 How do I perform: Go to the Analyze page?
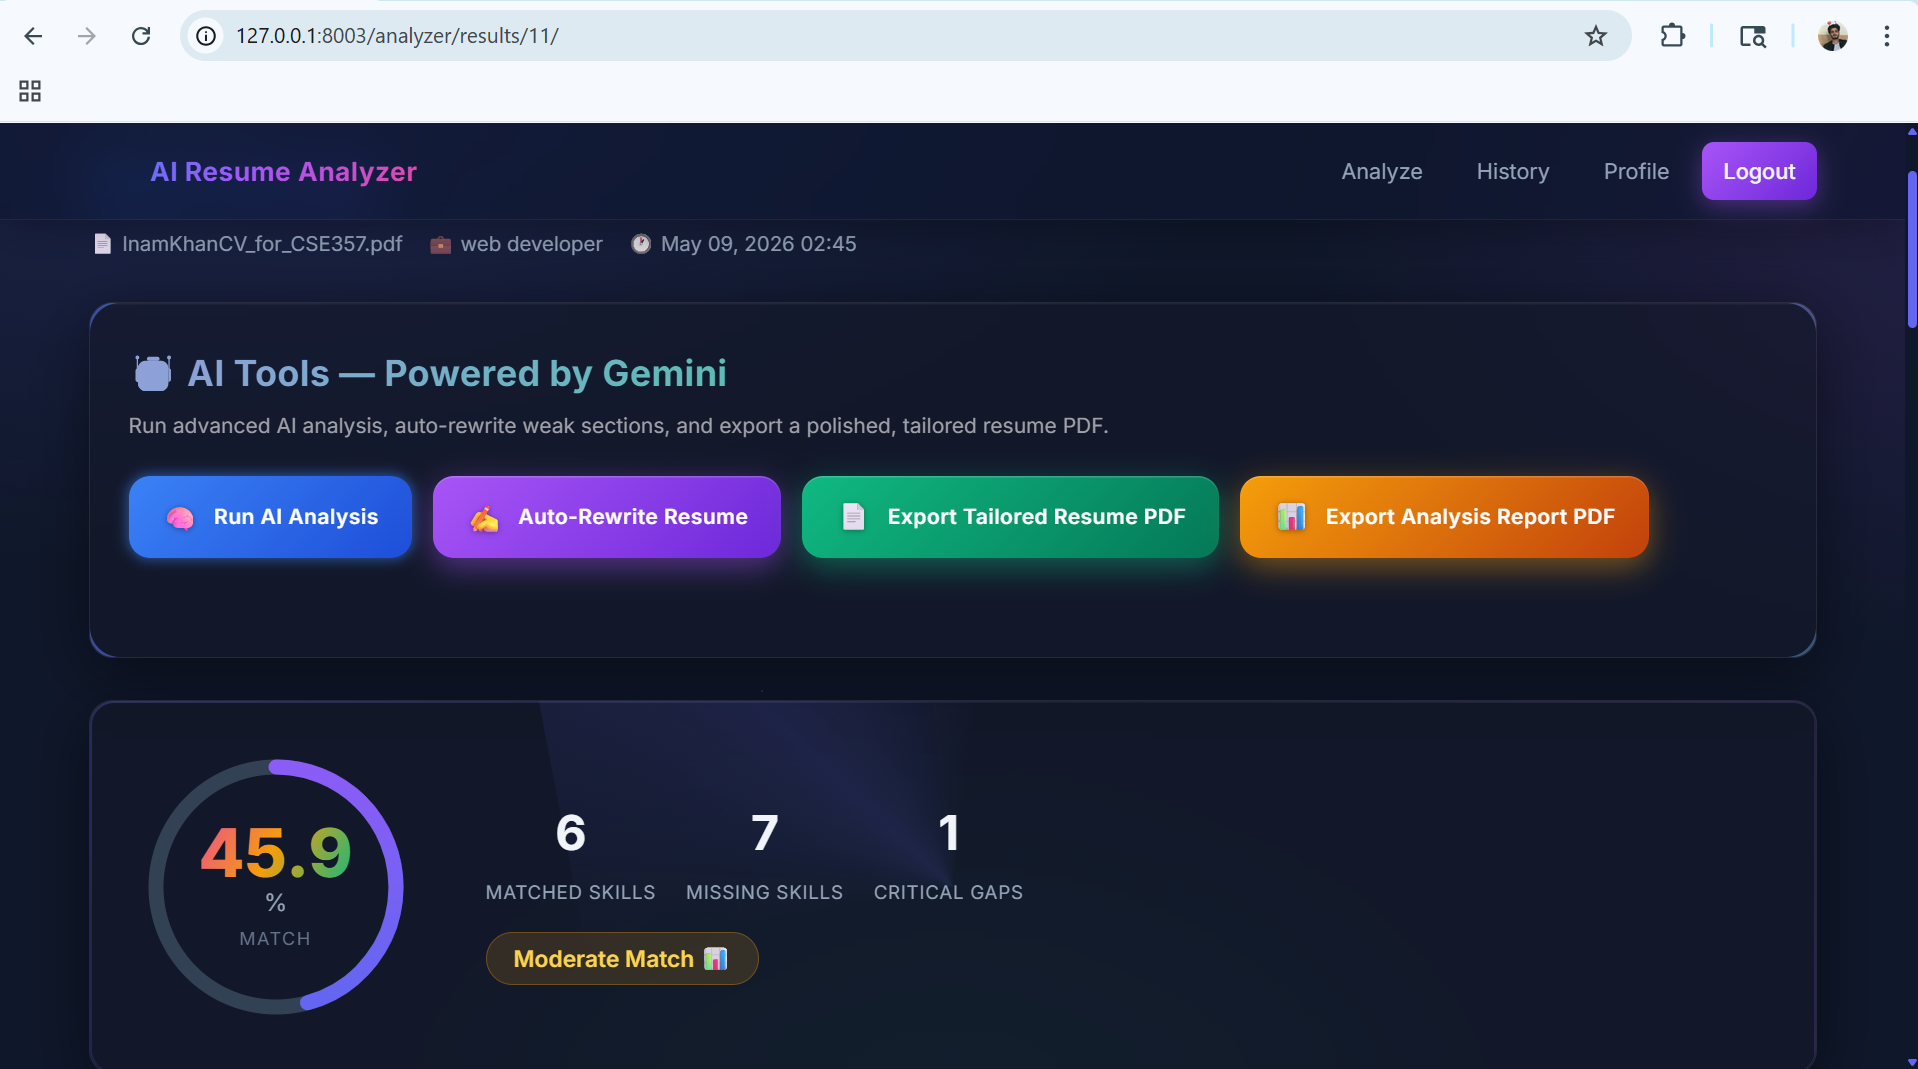pos(1381,171)
